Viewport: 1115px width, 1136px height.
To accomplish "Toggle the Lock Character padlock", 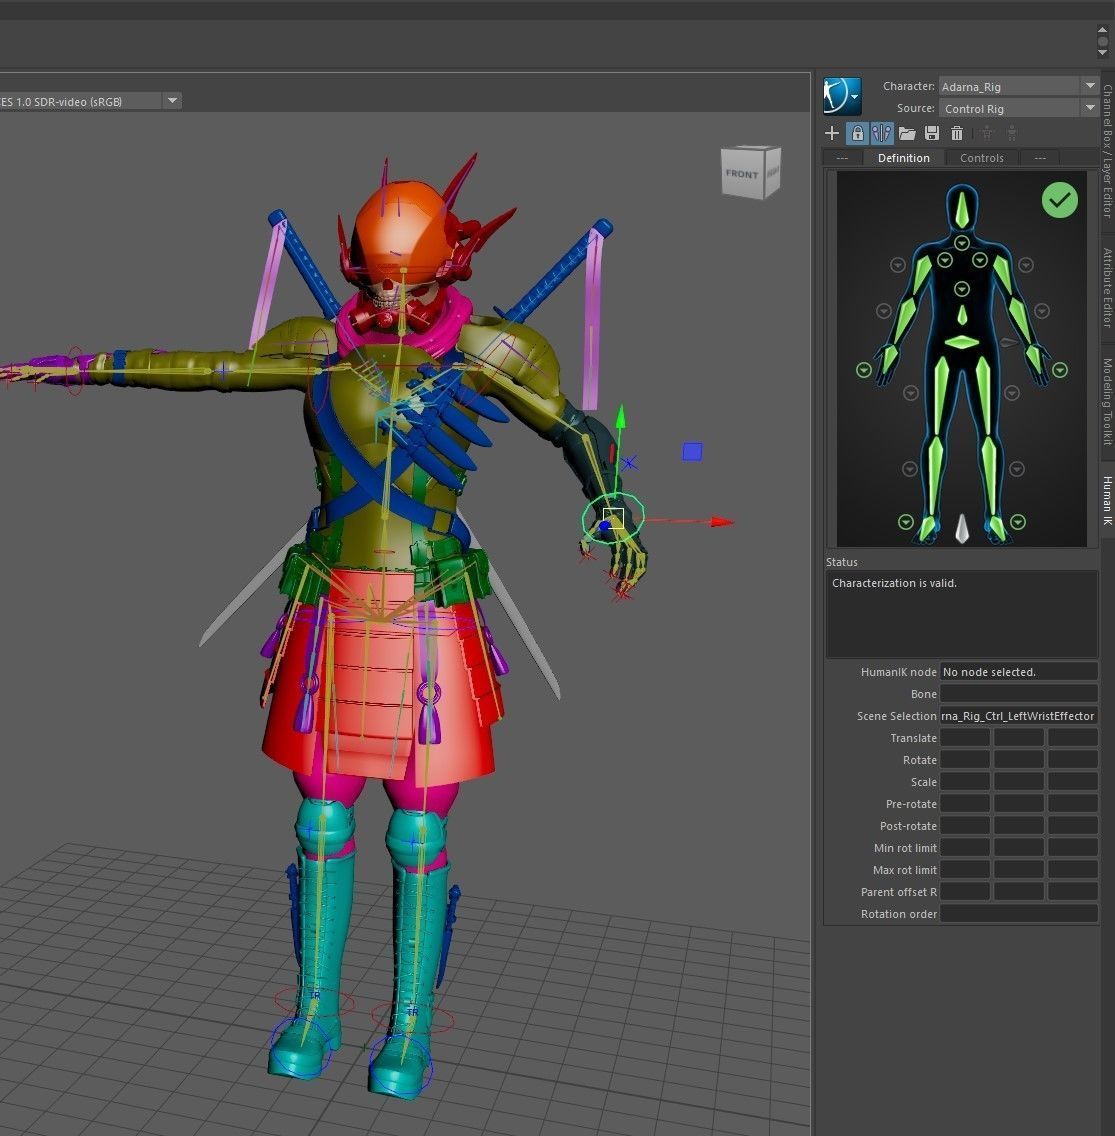I will point(857,133).
